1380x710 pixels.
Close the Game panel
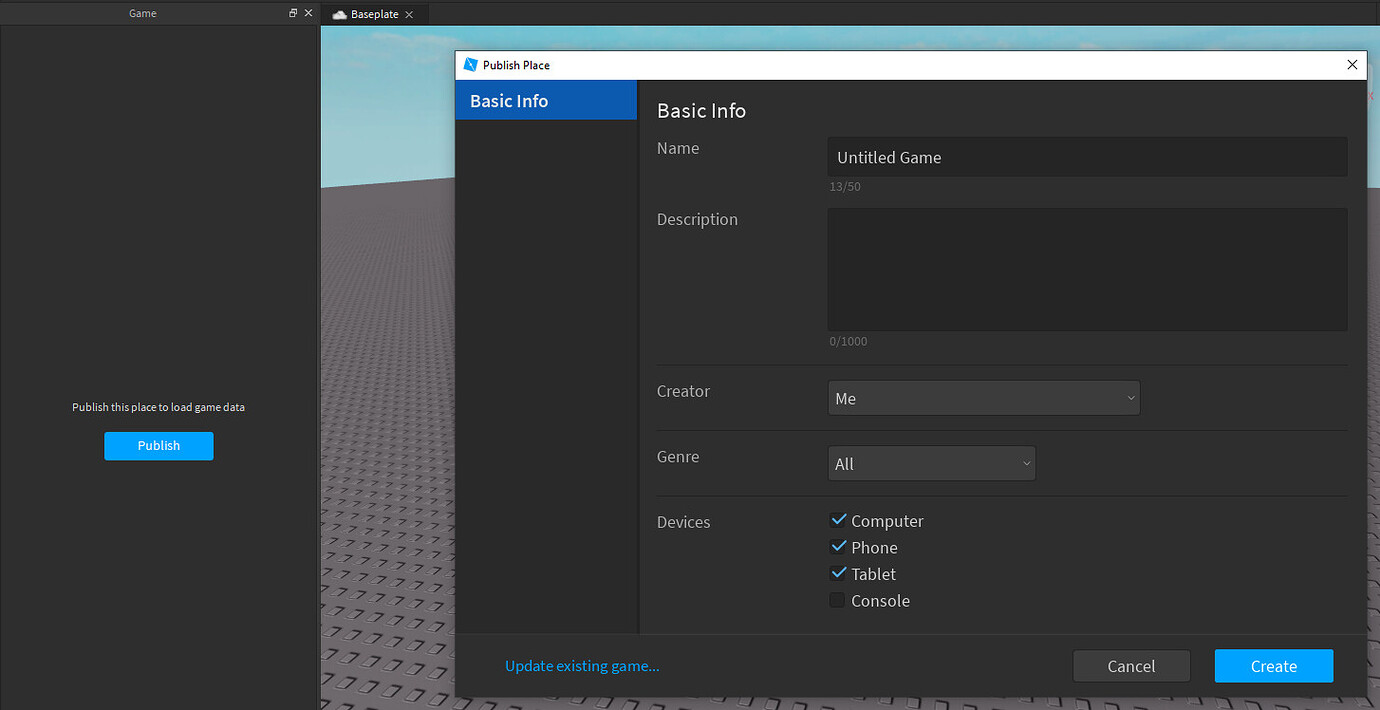click(308, 13)
